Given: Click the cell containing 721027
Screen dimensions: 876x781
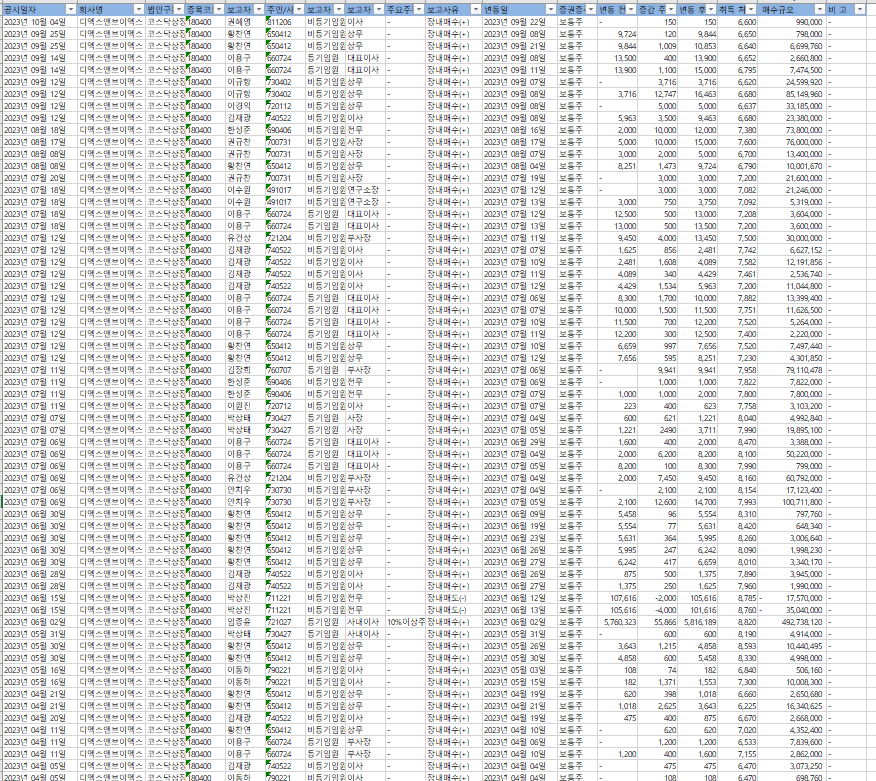Looking at the screenshot, I should [285, 622].
